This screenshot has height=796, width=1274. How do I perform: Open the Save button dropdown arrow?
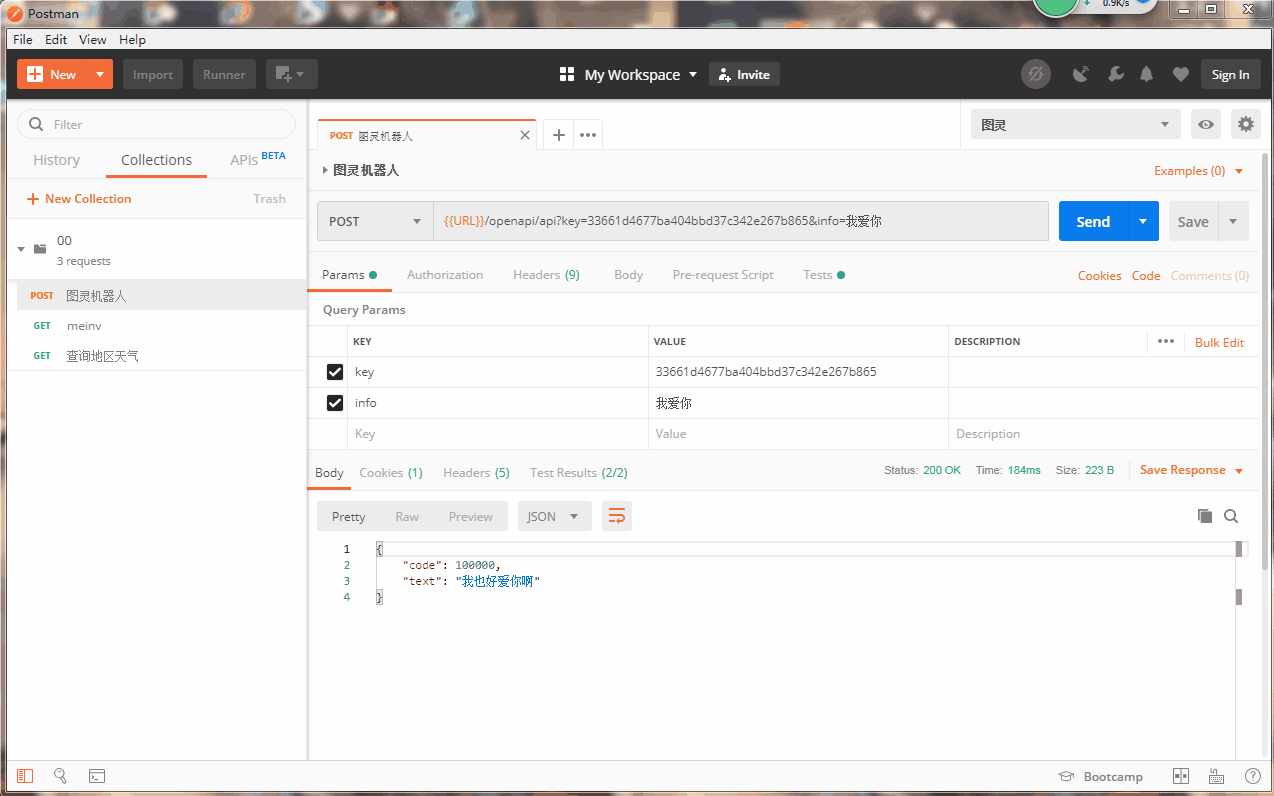[1233, 221]
